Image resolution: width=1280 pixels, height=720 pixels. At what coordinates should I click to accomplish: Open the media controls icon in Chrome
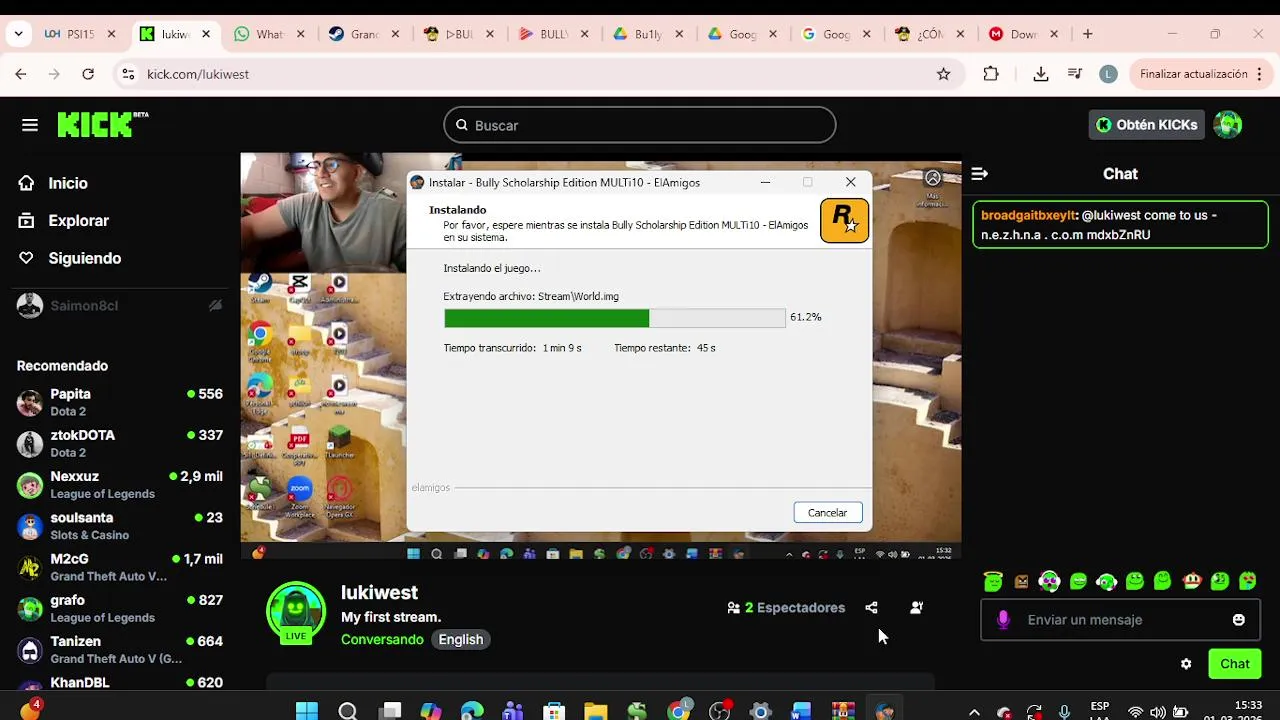(x=1075, y=74)
